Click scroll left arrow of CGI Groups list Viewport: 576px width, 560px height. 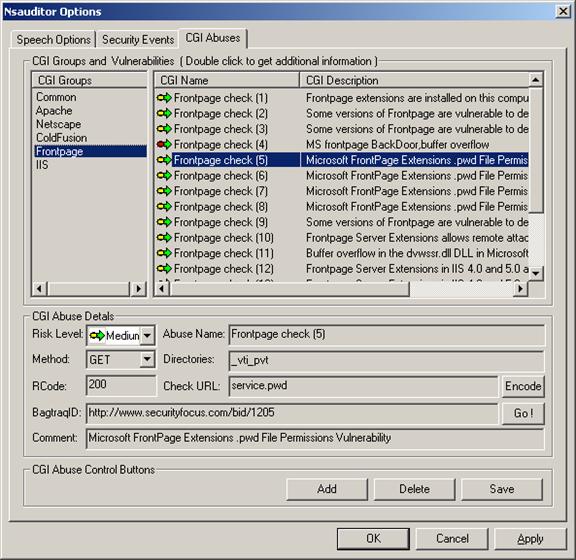coord(40,289)
